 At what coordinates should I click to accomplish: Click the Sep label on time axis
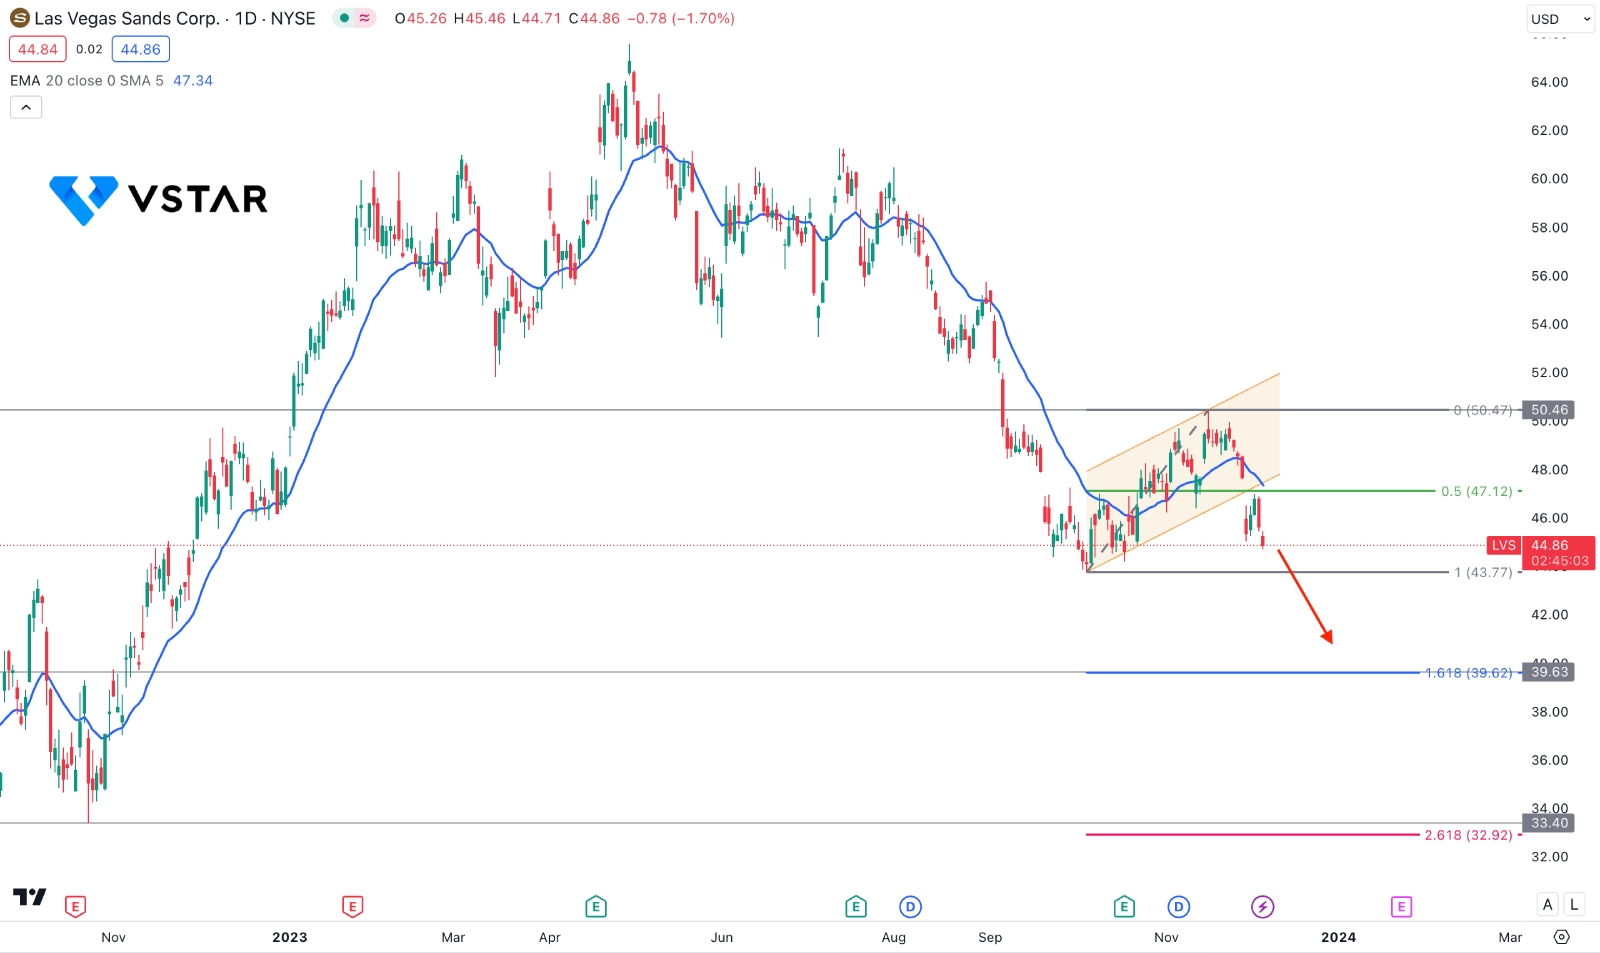[990, 937]
